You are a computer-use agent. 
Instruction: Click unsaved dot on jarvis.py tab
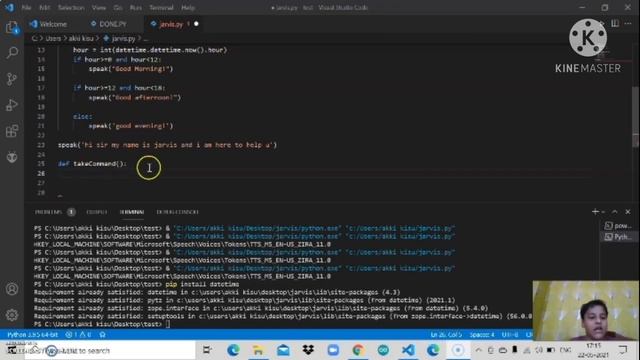pos(196,24)
